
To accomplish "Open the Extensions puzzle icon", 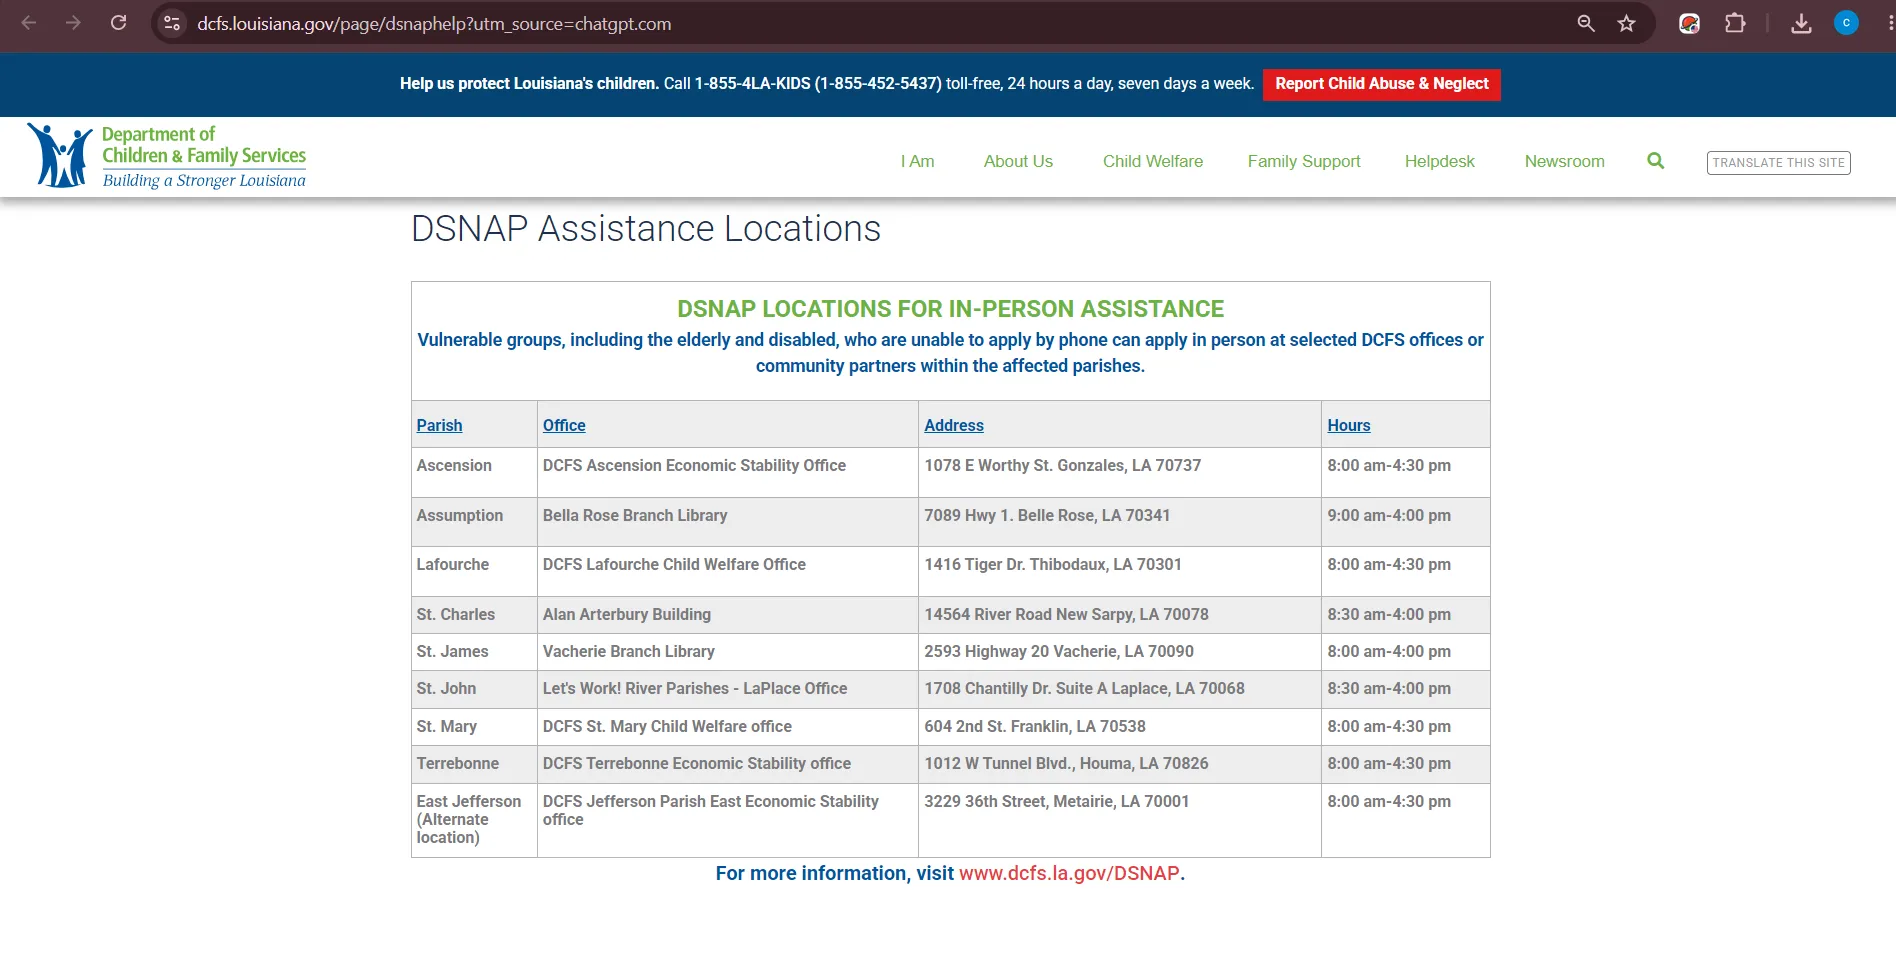I will click(x=1735, y=23).
